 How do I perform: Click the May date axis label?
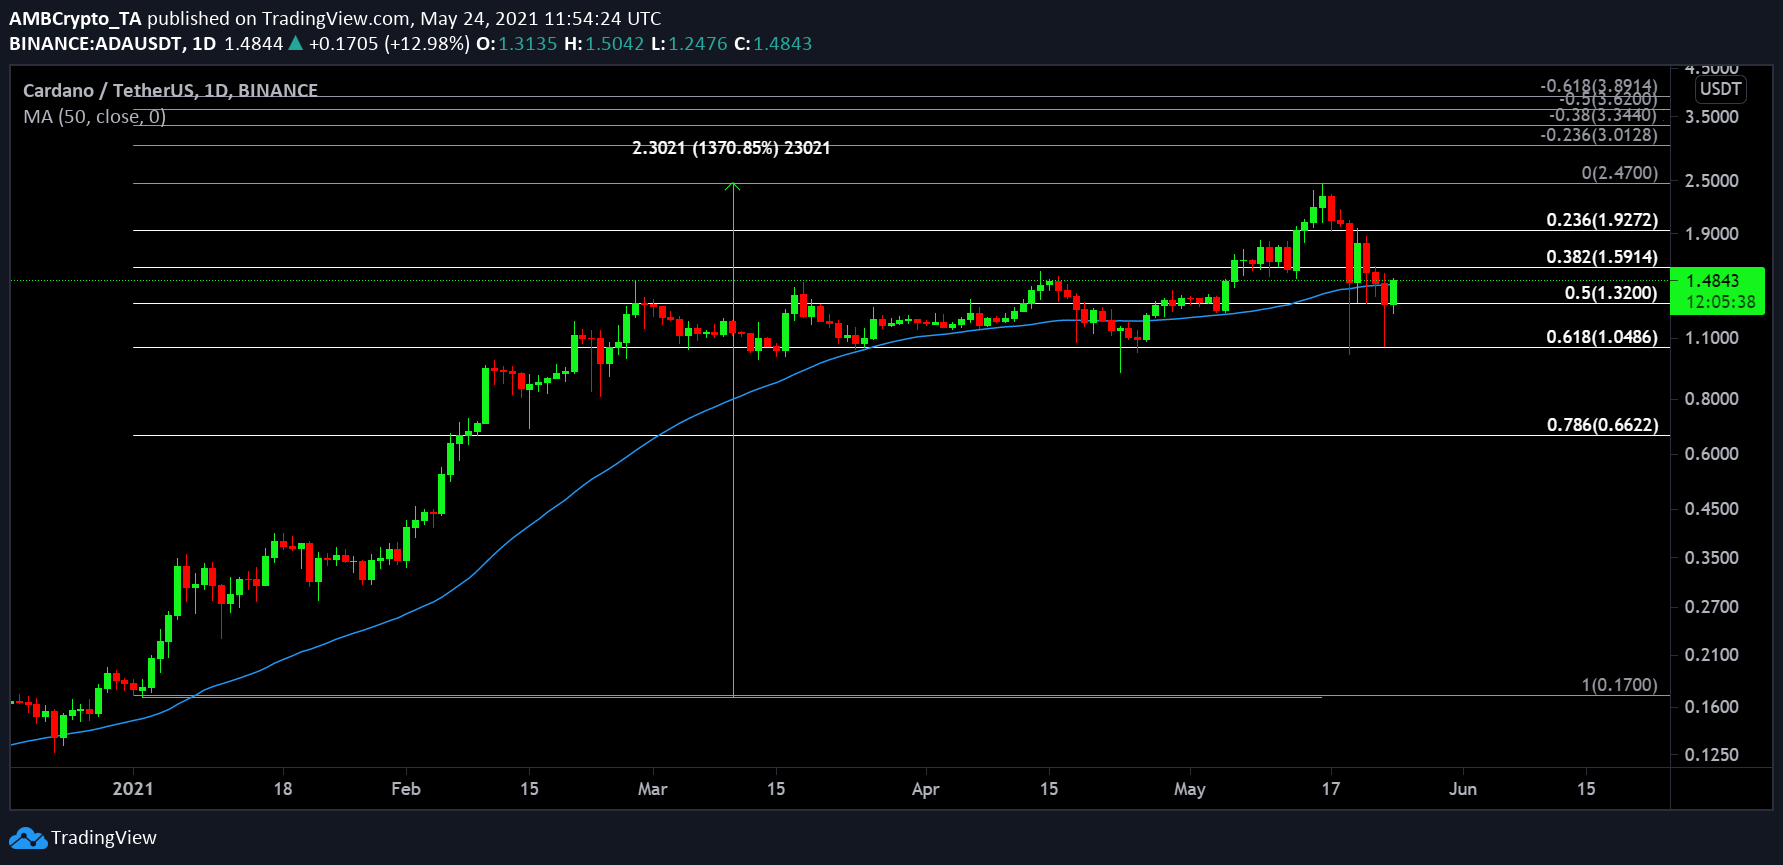pos(1190,789)
